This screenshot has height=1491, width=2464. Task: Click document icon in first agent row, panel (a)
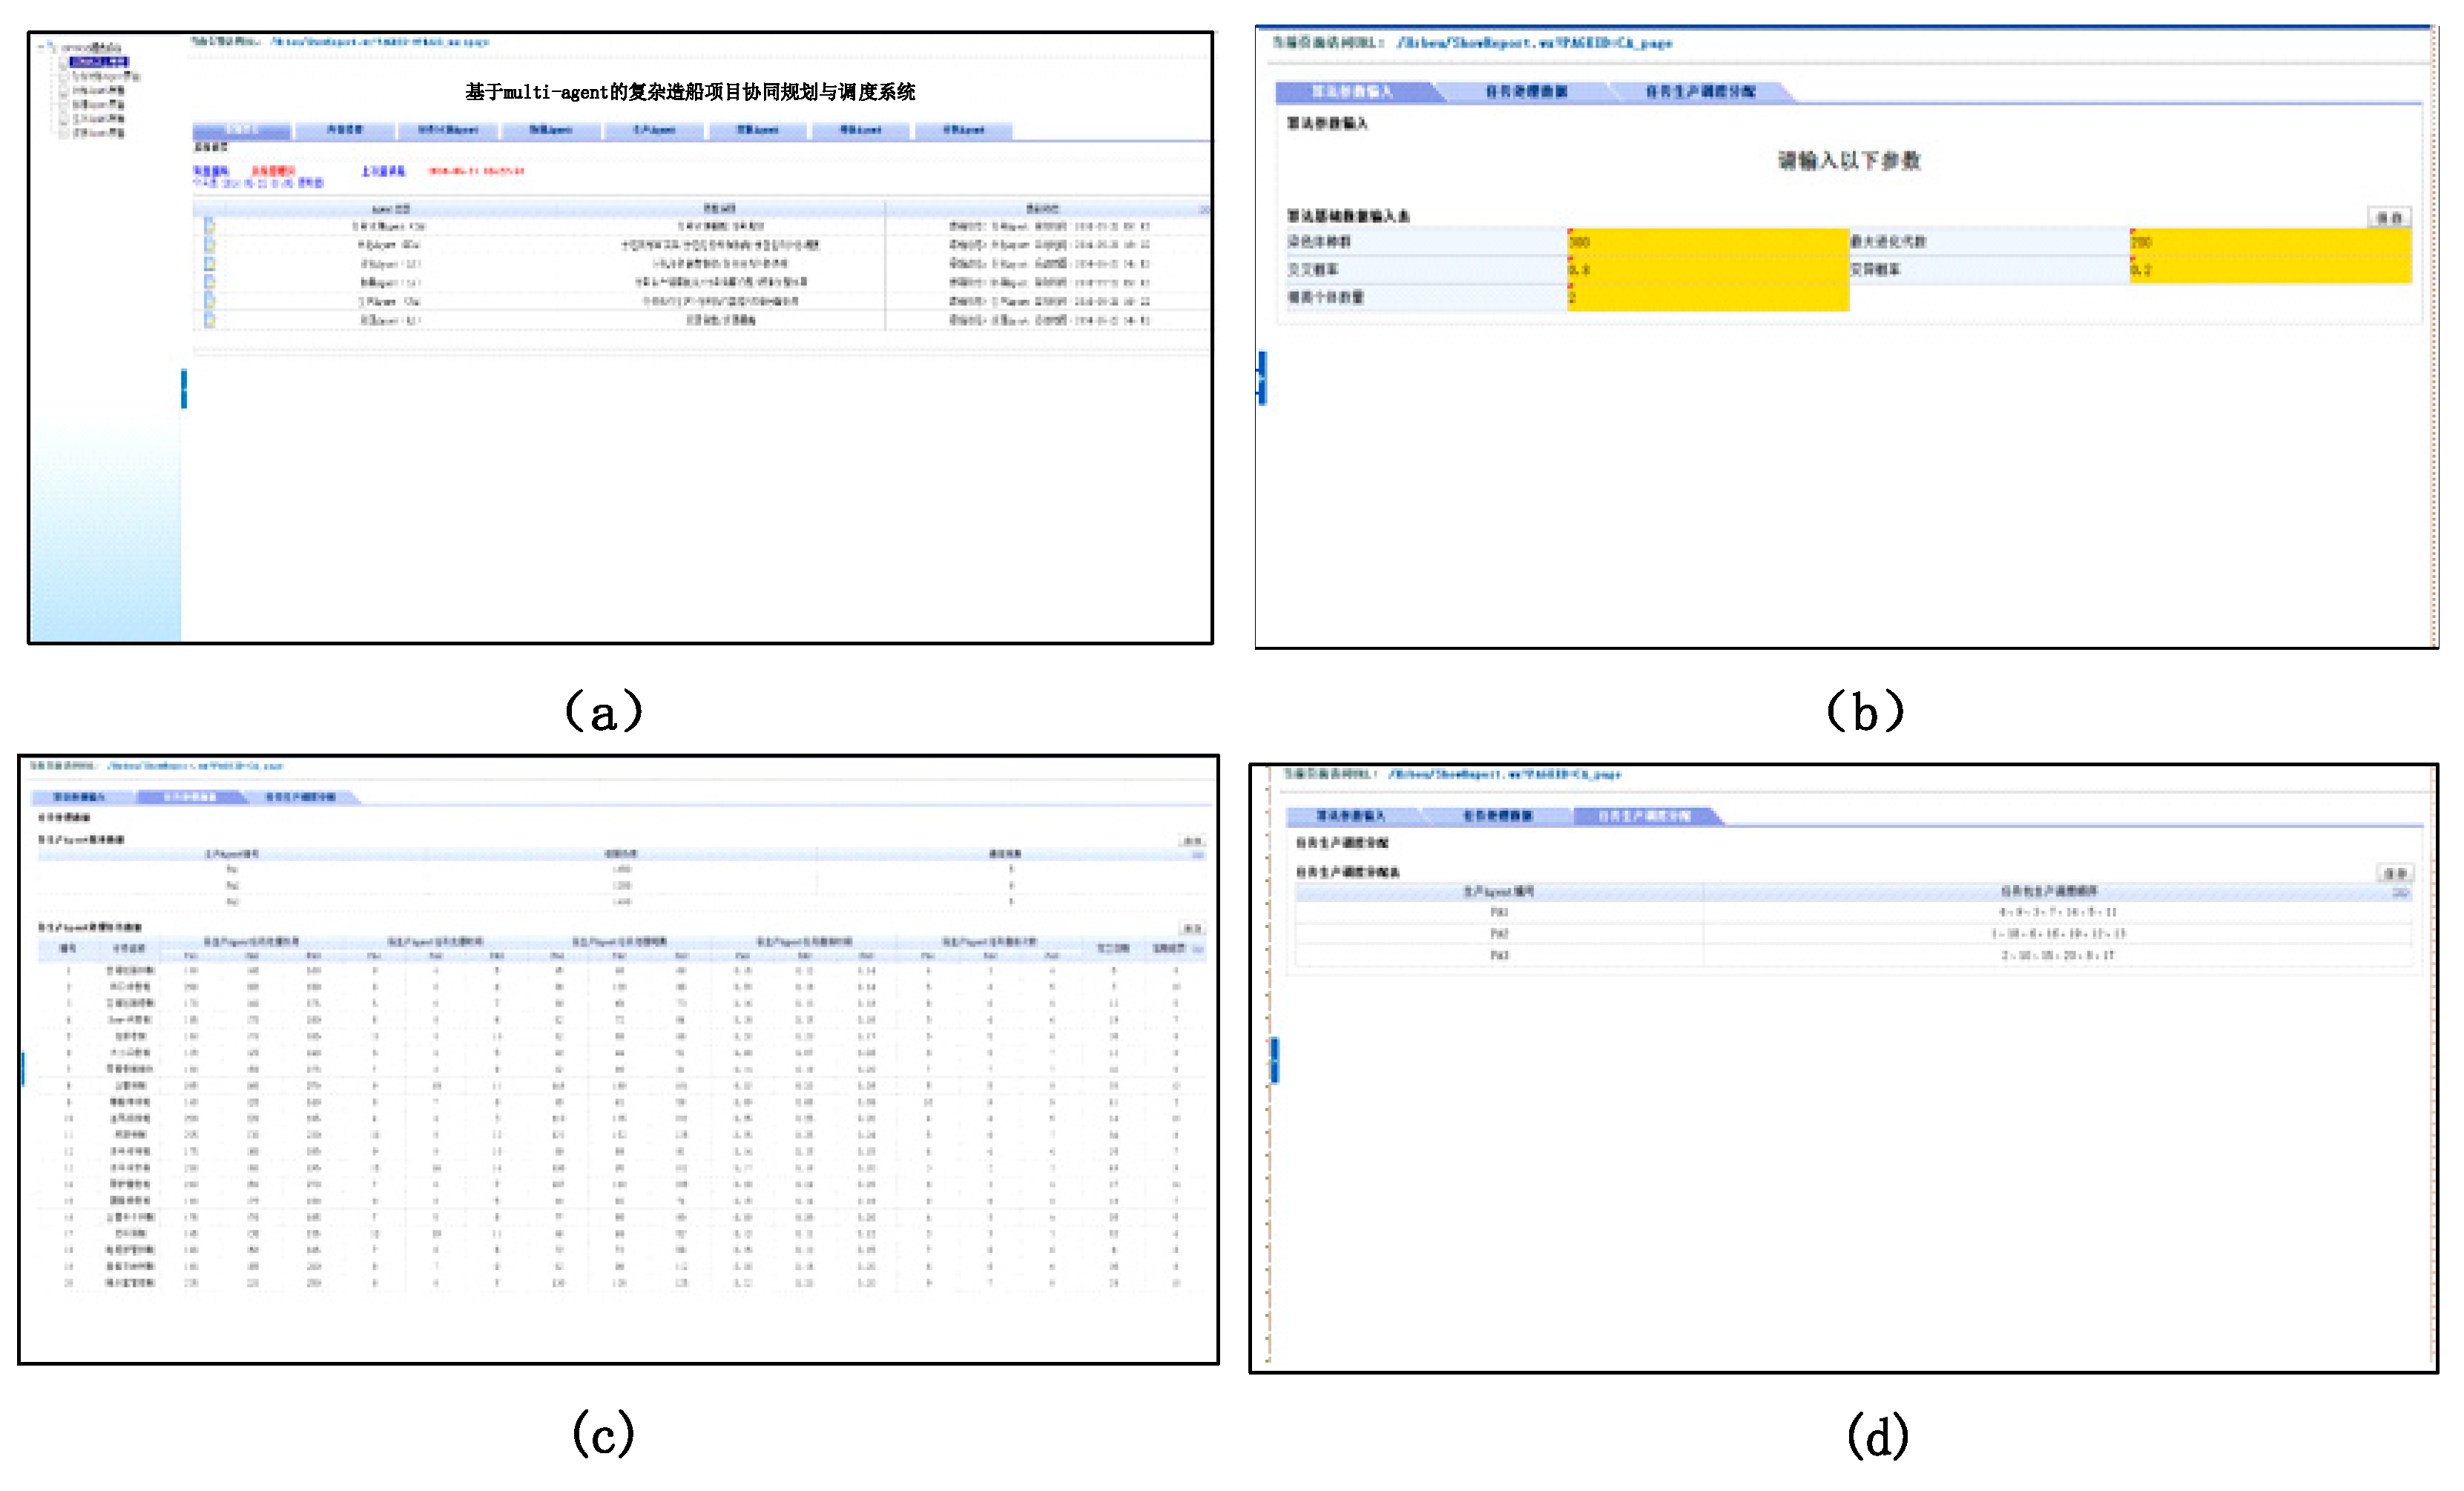pos(209,226)
